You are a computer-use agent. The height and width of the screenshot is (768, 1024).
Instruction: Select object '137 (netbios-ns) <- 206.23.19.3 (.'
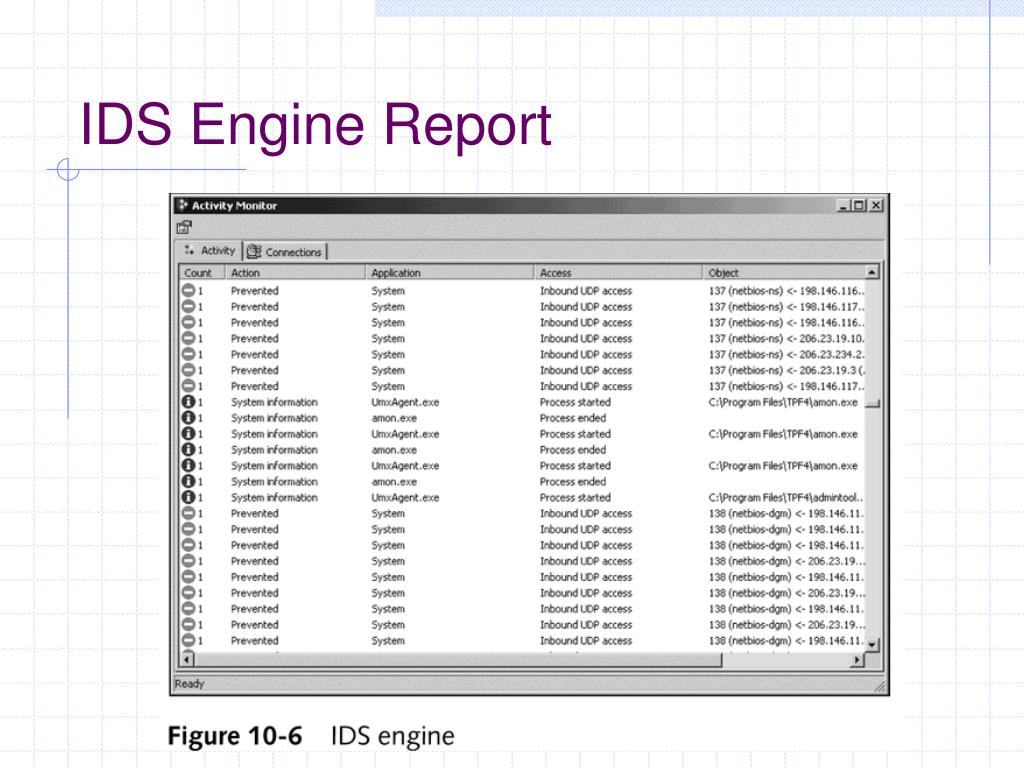(x=786, y=370)
